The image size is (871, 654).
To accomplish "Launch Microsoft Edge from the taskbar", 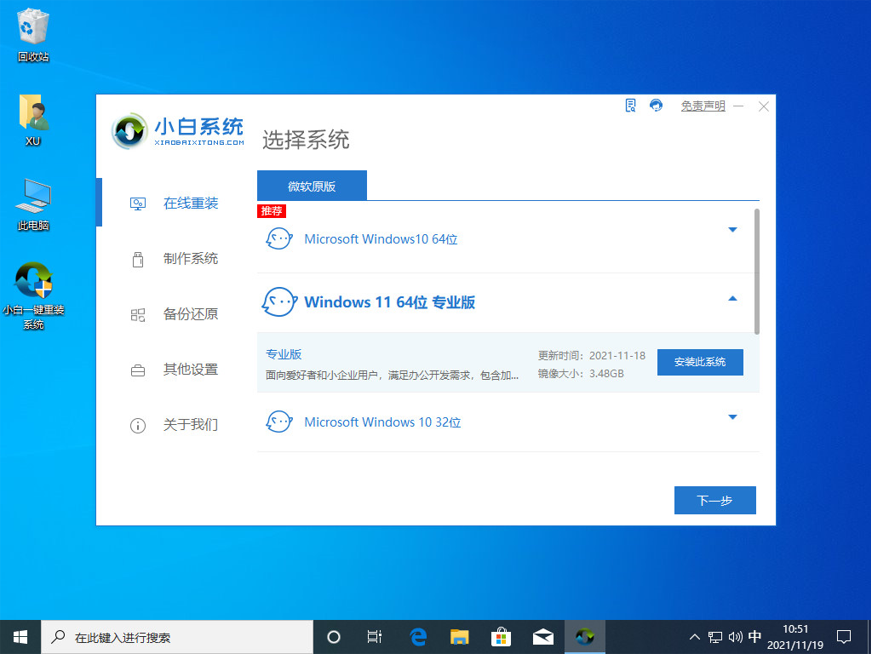I will pyautogui.click(x=417, y=636).
